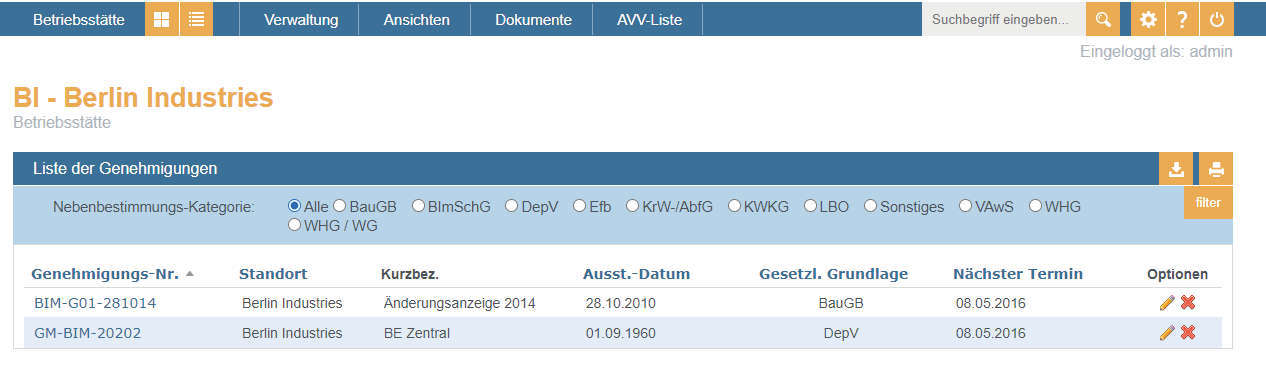The height and width of the screenshot is (372, 1266).
Task: Select the WHG category radio button
Action: (x=1036, y=206)
